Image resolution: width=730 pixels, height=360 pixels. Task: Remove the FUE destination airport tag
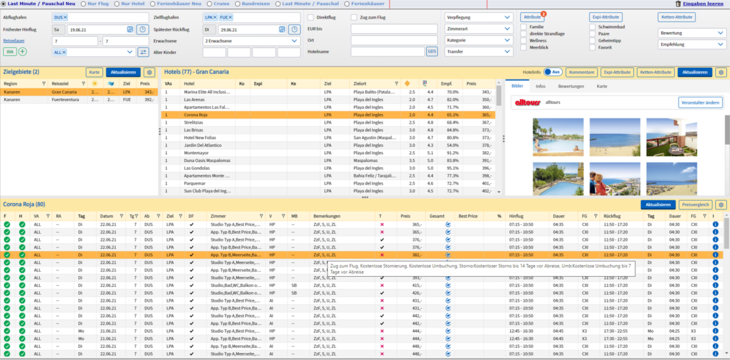pos(230,18)
